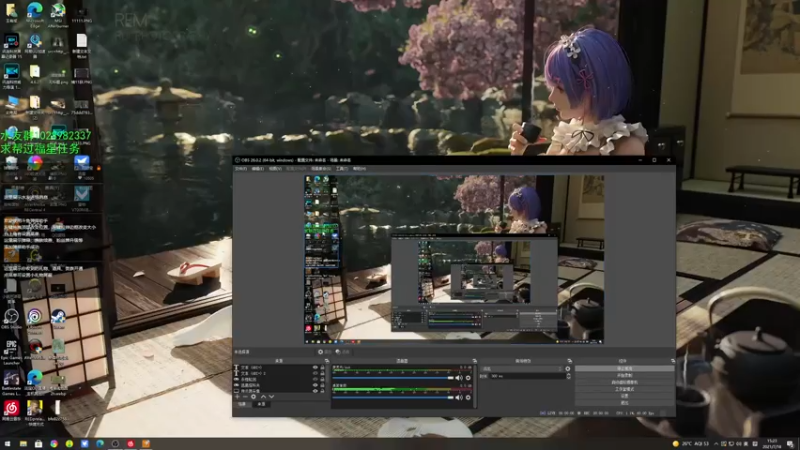Undock the Sources panel with its float icon
This screenshot has width=800, height=450.
coord(327,361)
